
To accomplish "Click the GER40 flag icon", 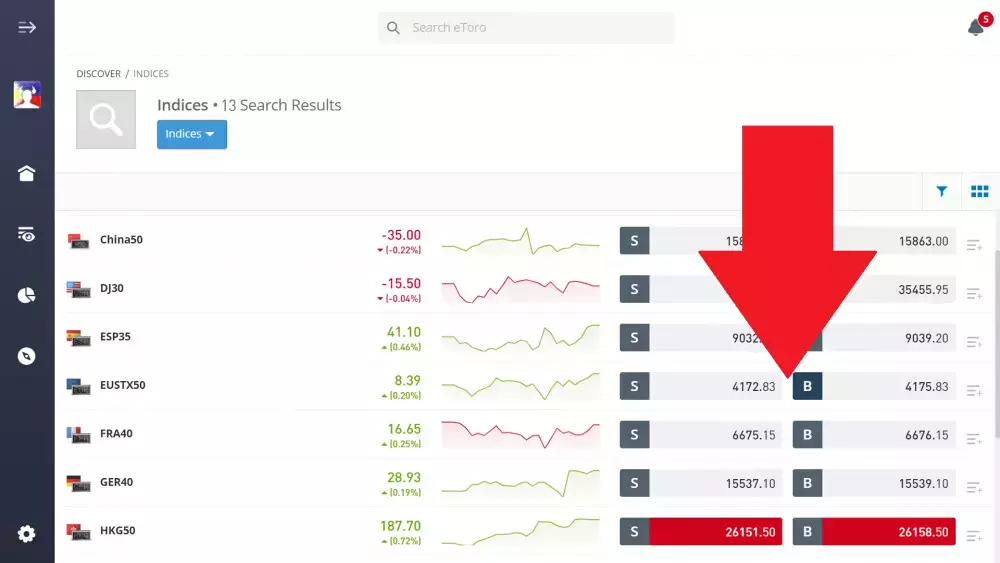I will (78, 483).
